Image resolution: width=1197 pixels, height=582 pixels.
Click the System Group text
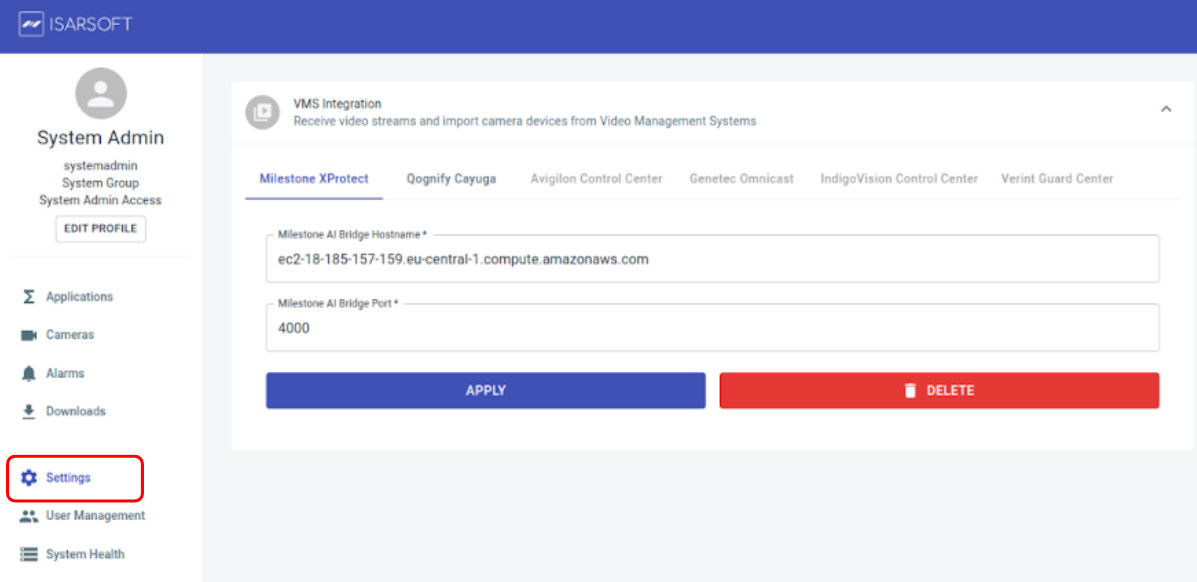101,183
